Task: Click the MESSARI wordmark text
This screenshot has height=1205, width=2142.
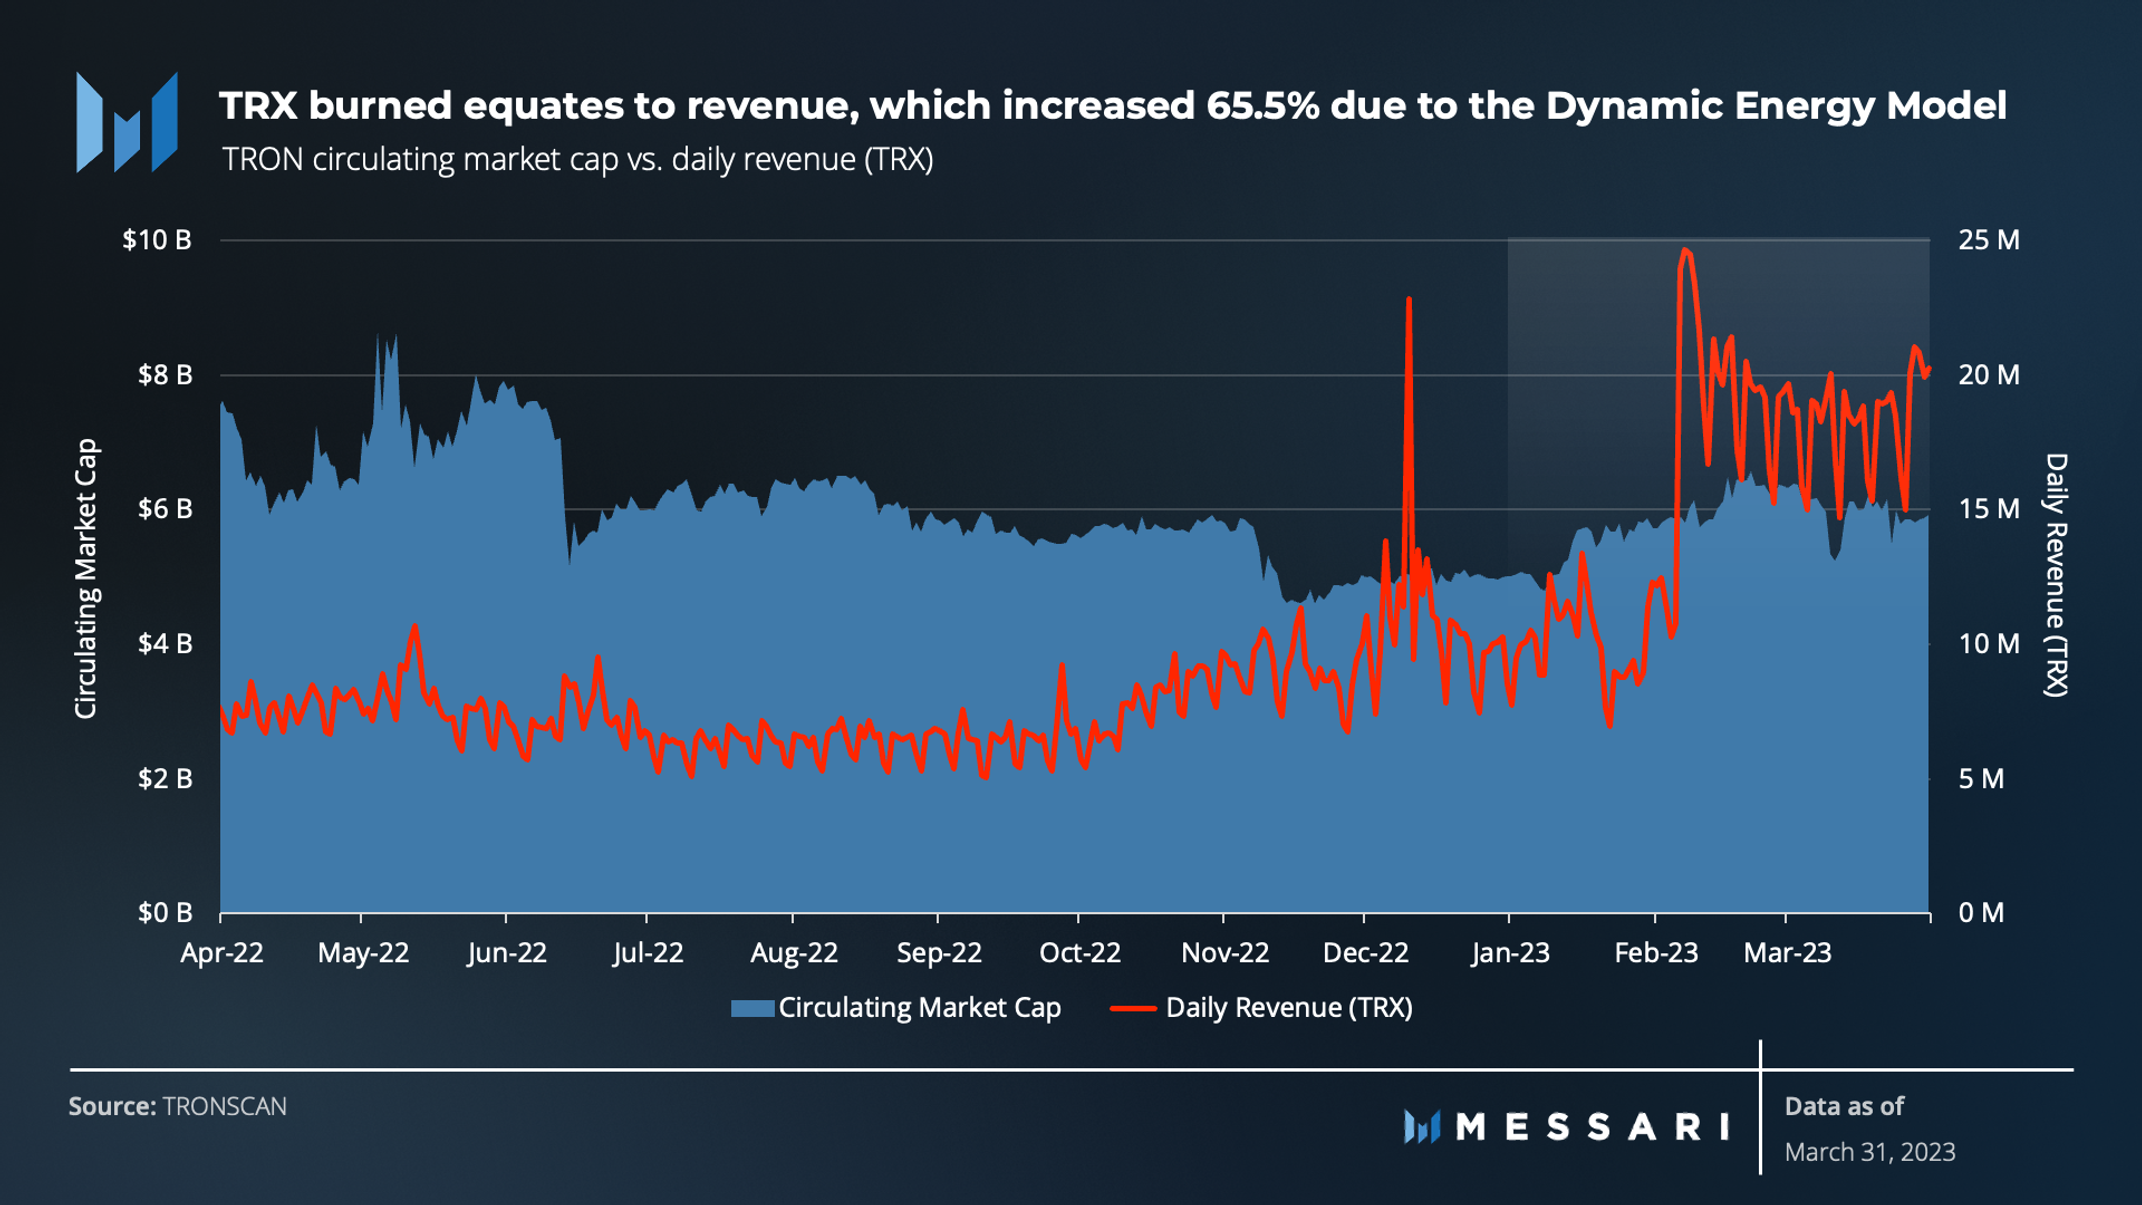Action: tap(1592, 1127)
